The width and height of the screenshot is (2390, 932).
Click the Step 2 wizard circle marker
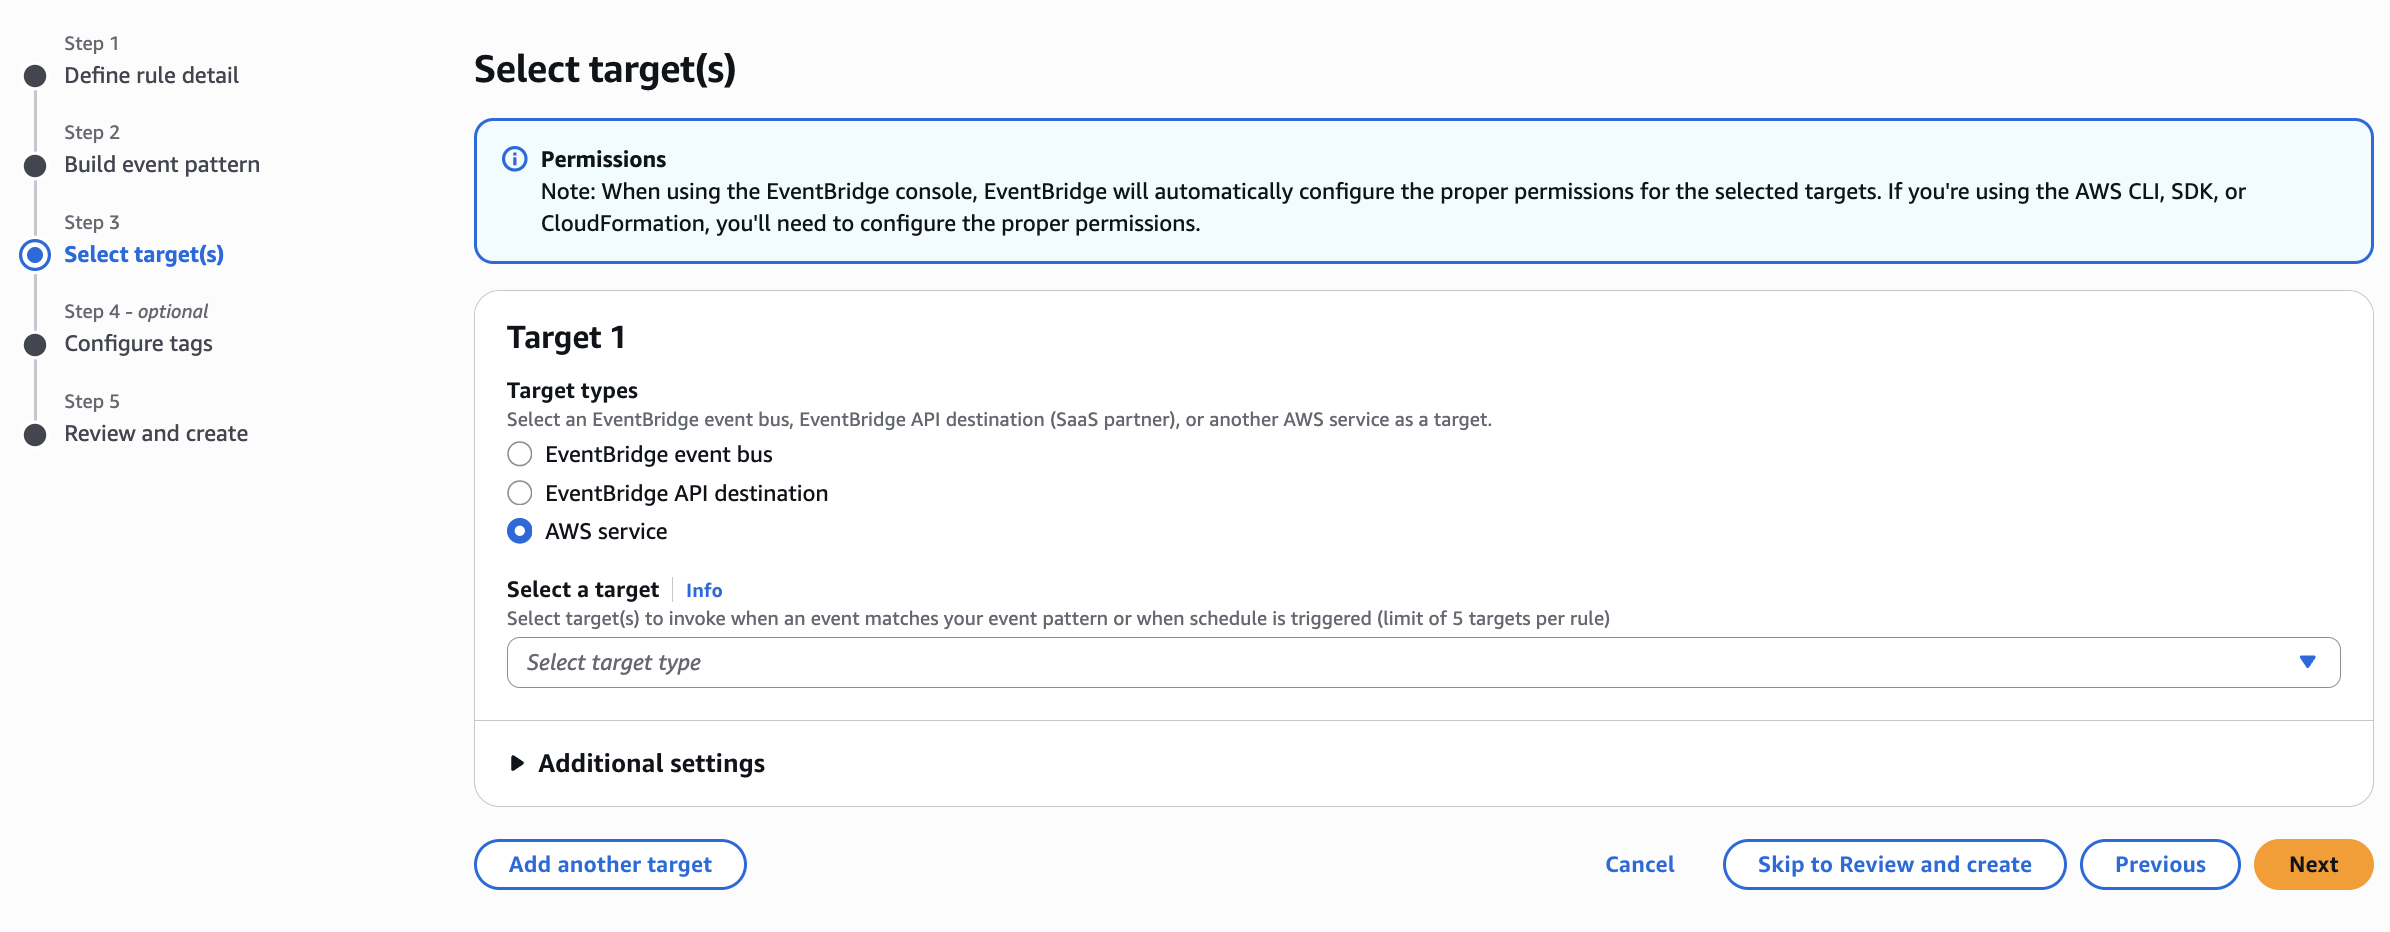pyautogui.click(x=35, y=166)
